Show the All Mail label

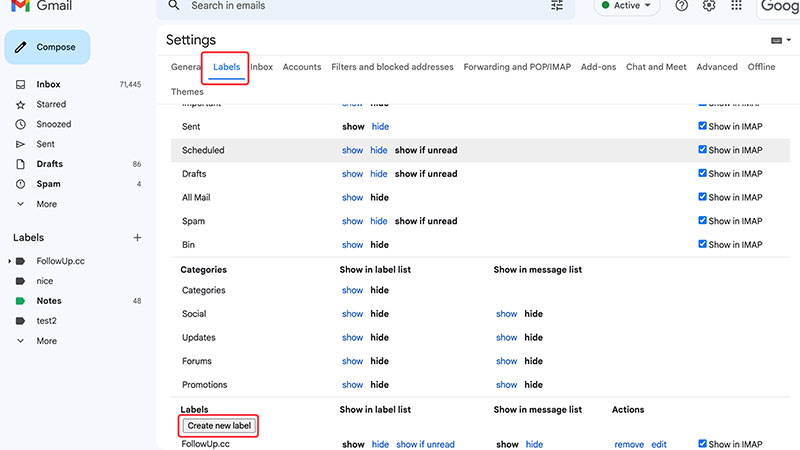click(353, 197)
